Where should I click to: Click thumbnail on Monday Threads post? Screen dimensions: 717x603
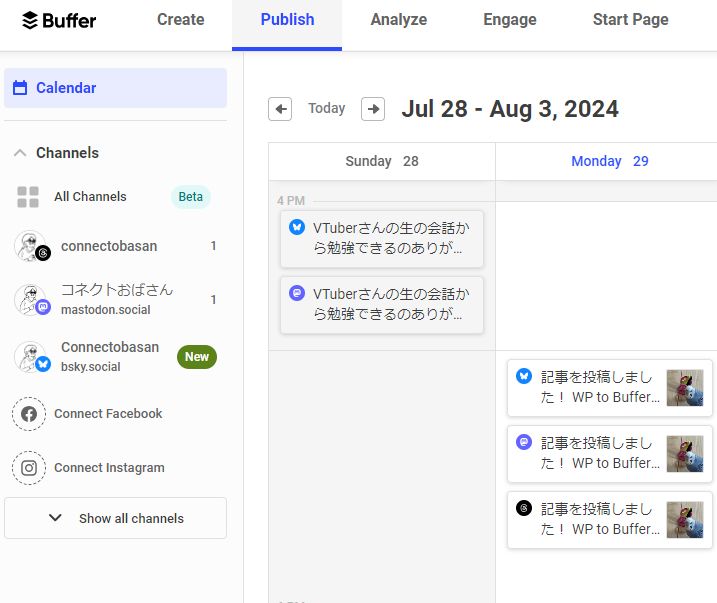[685, 519]
